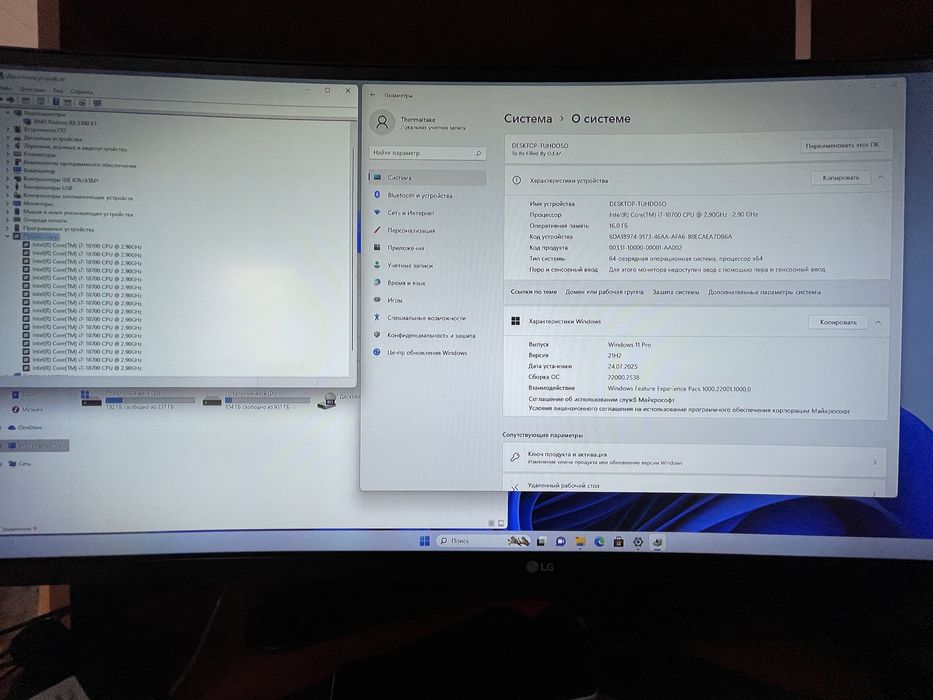Expand the Мониторы node in Device Manager
933x700 pixels.
point(8,204)
